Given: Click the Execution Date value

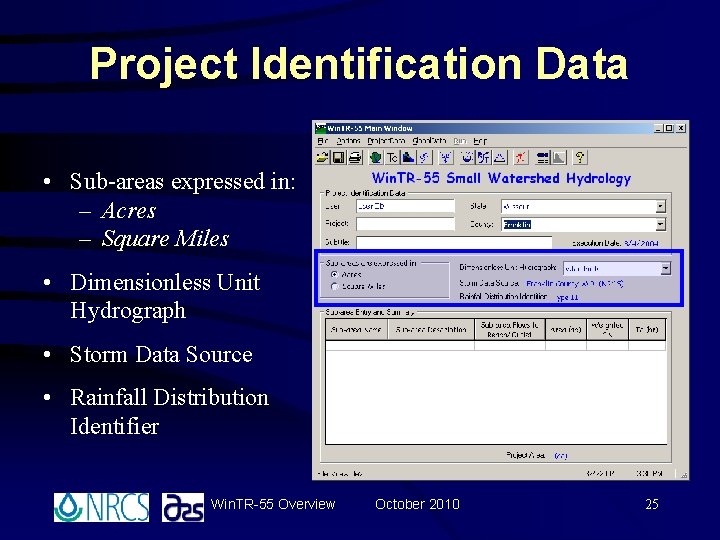Looking at the screenshot, I should click(641, 243).
